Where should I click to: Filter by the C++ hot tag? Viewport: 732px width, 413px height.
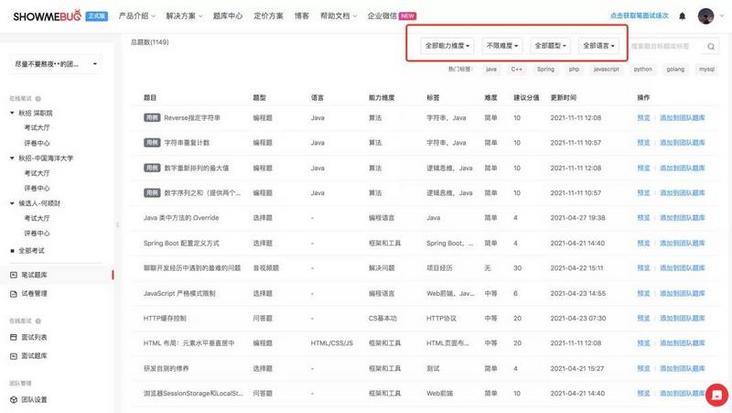point(516,69)
